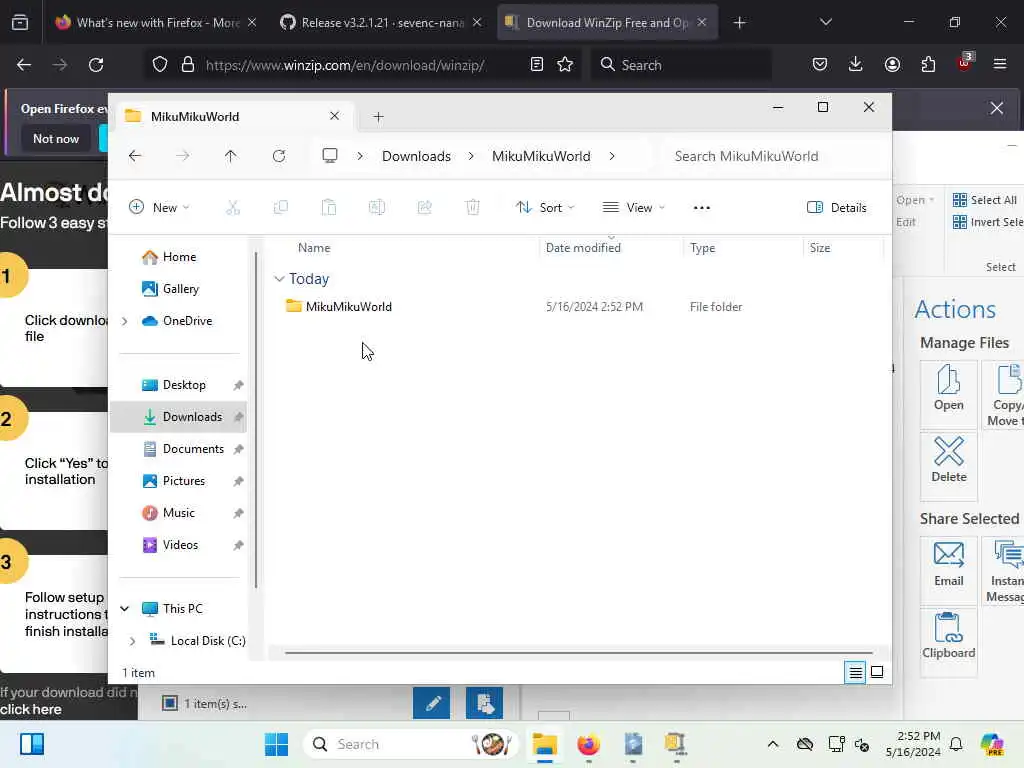Click the Delete trash icon in Explorer toolbar
Image resolution: width=1024 pixels, height=768 pixels.
click(472, 208)
